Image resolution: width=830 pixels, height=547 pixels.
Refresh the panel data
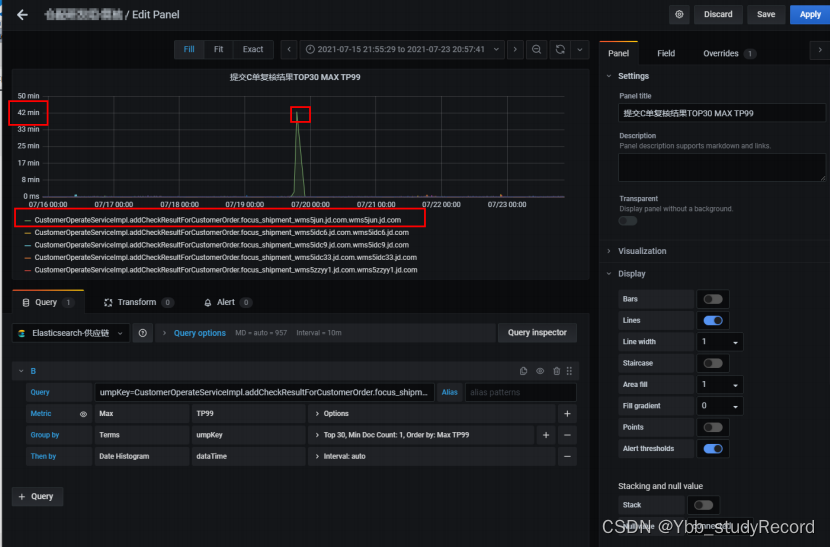(560, 49)
